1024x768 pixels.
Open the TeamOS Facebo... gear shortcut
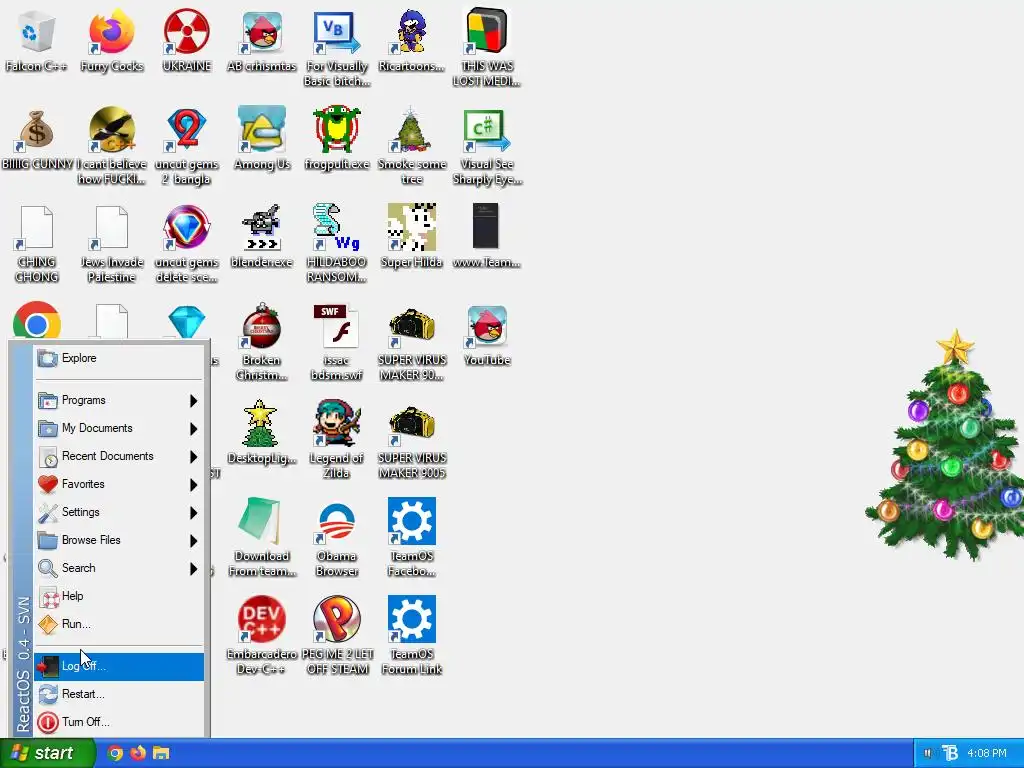[x=411, y=538]
